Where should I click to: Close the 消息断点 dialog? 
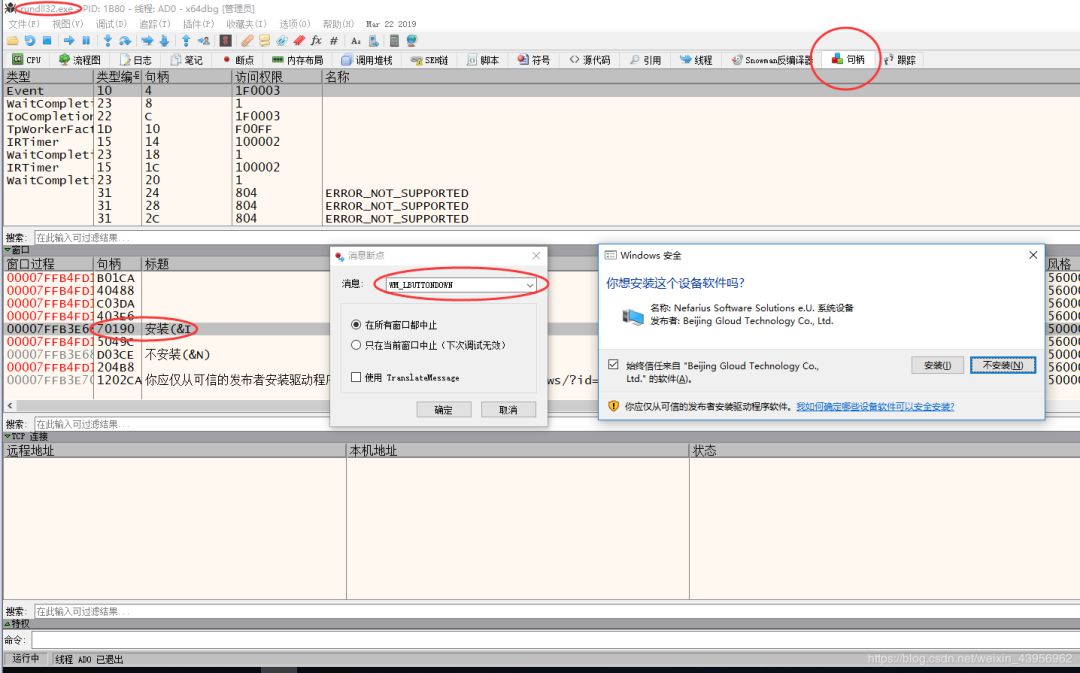click(x=537, y=256)
